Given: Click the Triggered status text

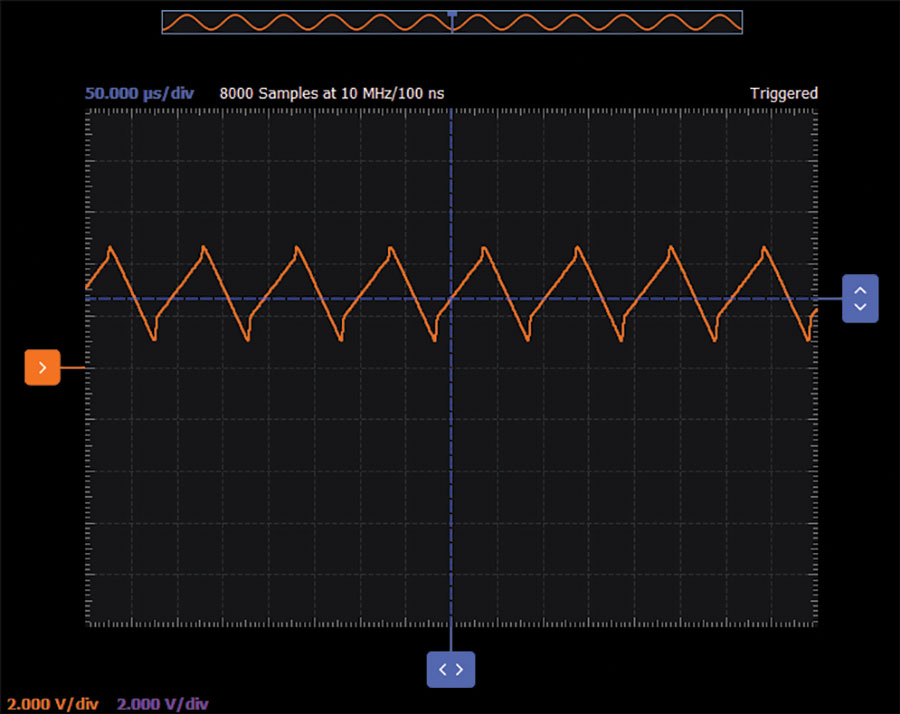Looking at the screenshot, I should pos(783,93).
